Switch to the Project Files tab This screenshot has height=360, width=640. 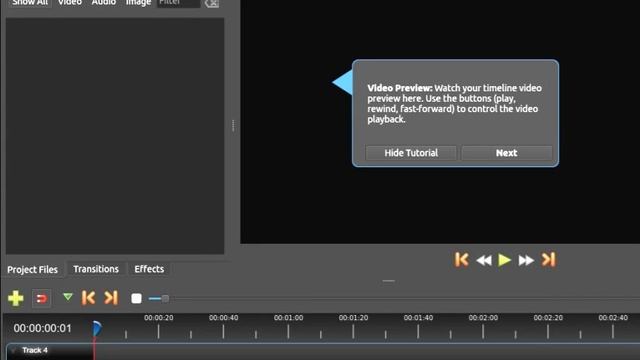click(33, 269)
